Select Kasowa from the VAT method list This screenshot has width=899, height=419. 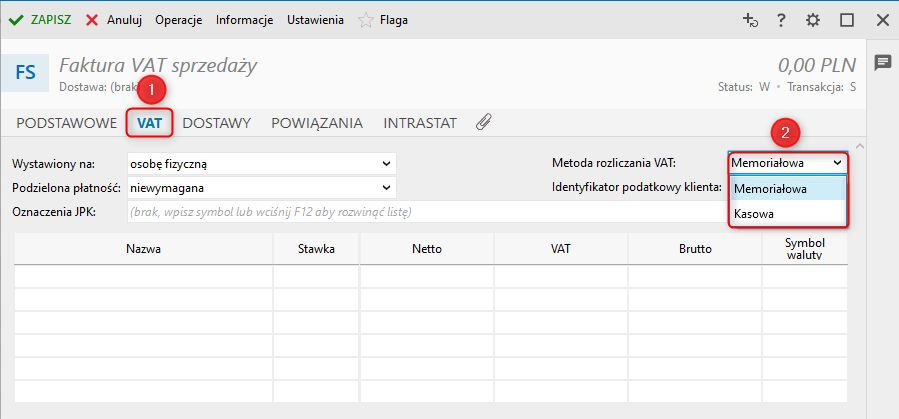tap(754, 214)
